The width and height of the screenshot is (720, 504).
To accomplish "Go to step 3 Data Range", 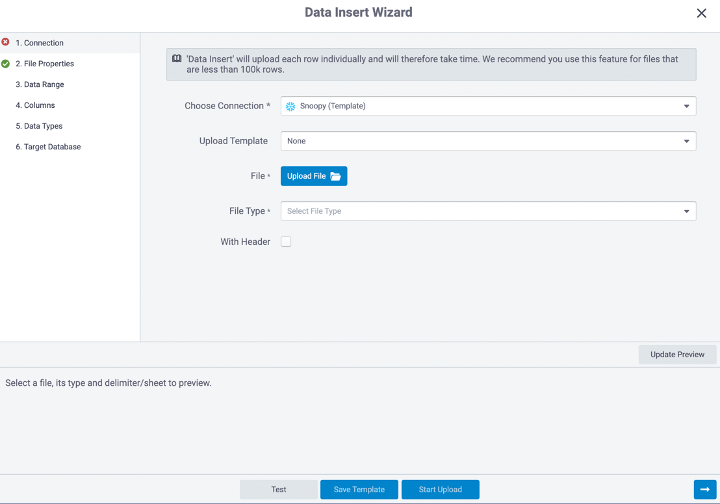I will click(40, 84).
